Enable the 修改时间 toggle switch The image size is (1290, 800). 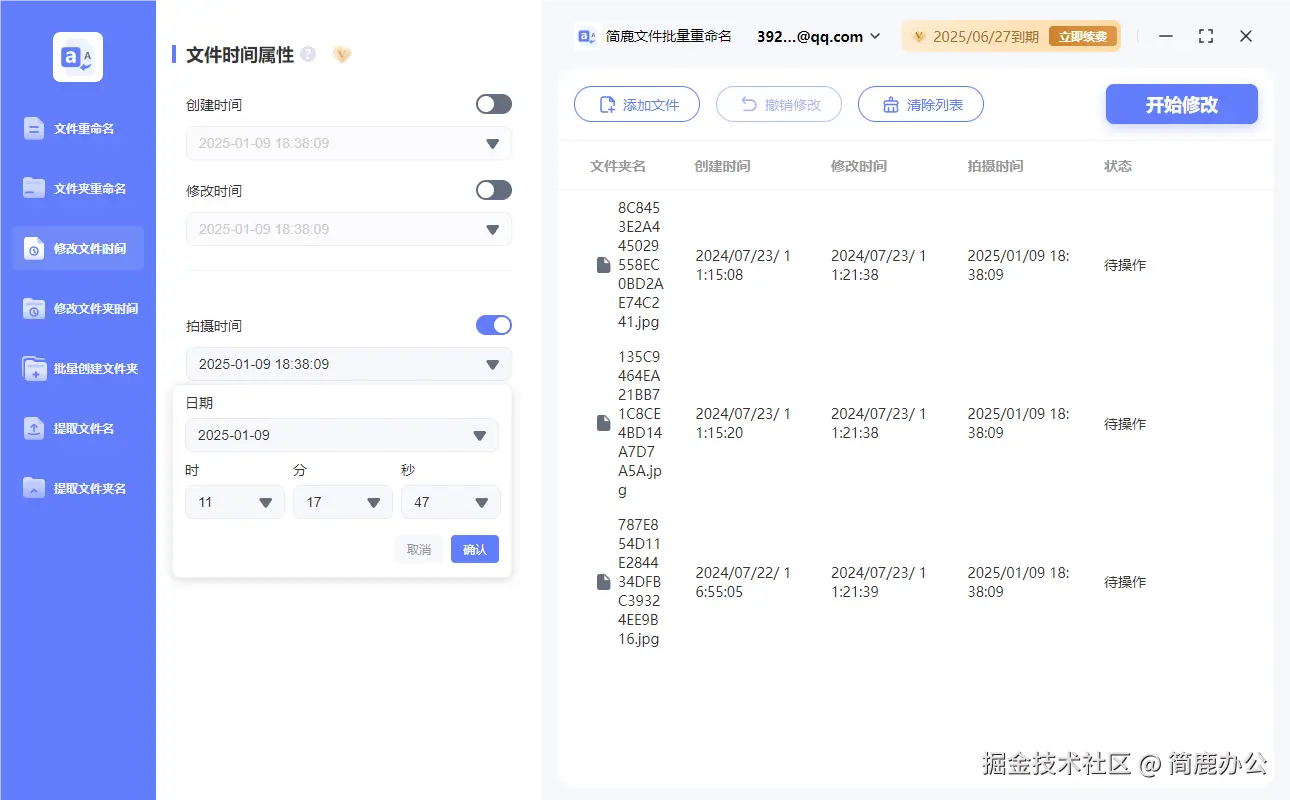coord(493,190)
